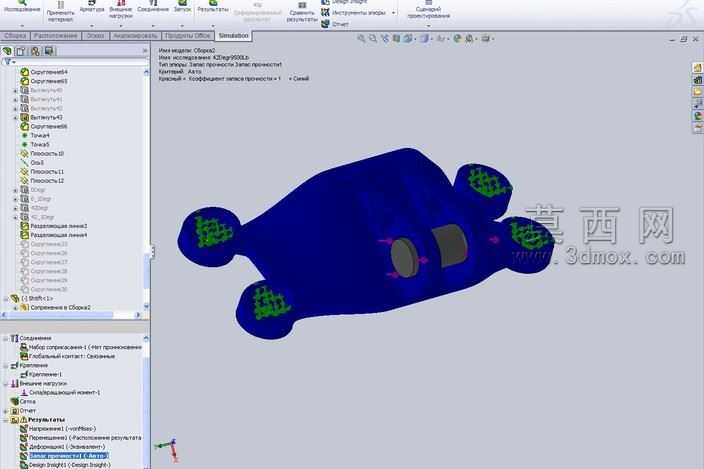Open the DisplayManager panel tab

pyautogui.click(x=48, y=51)
